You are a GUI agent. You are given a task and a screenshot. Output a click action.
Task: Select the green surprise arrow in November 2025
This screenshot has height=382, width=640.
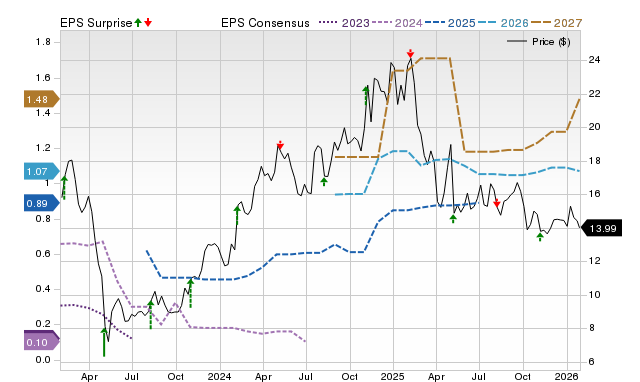[x=540, y=237]
